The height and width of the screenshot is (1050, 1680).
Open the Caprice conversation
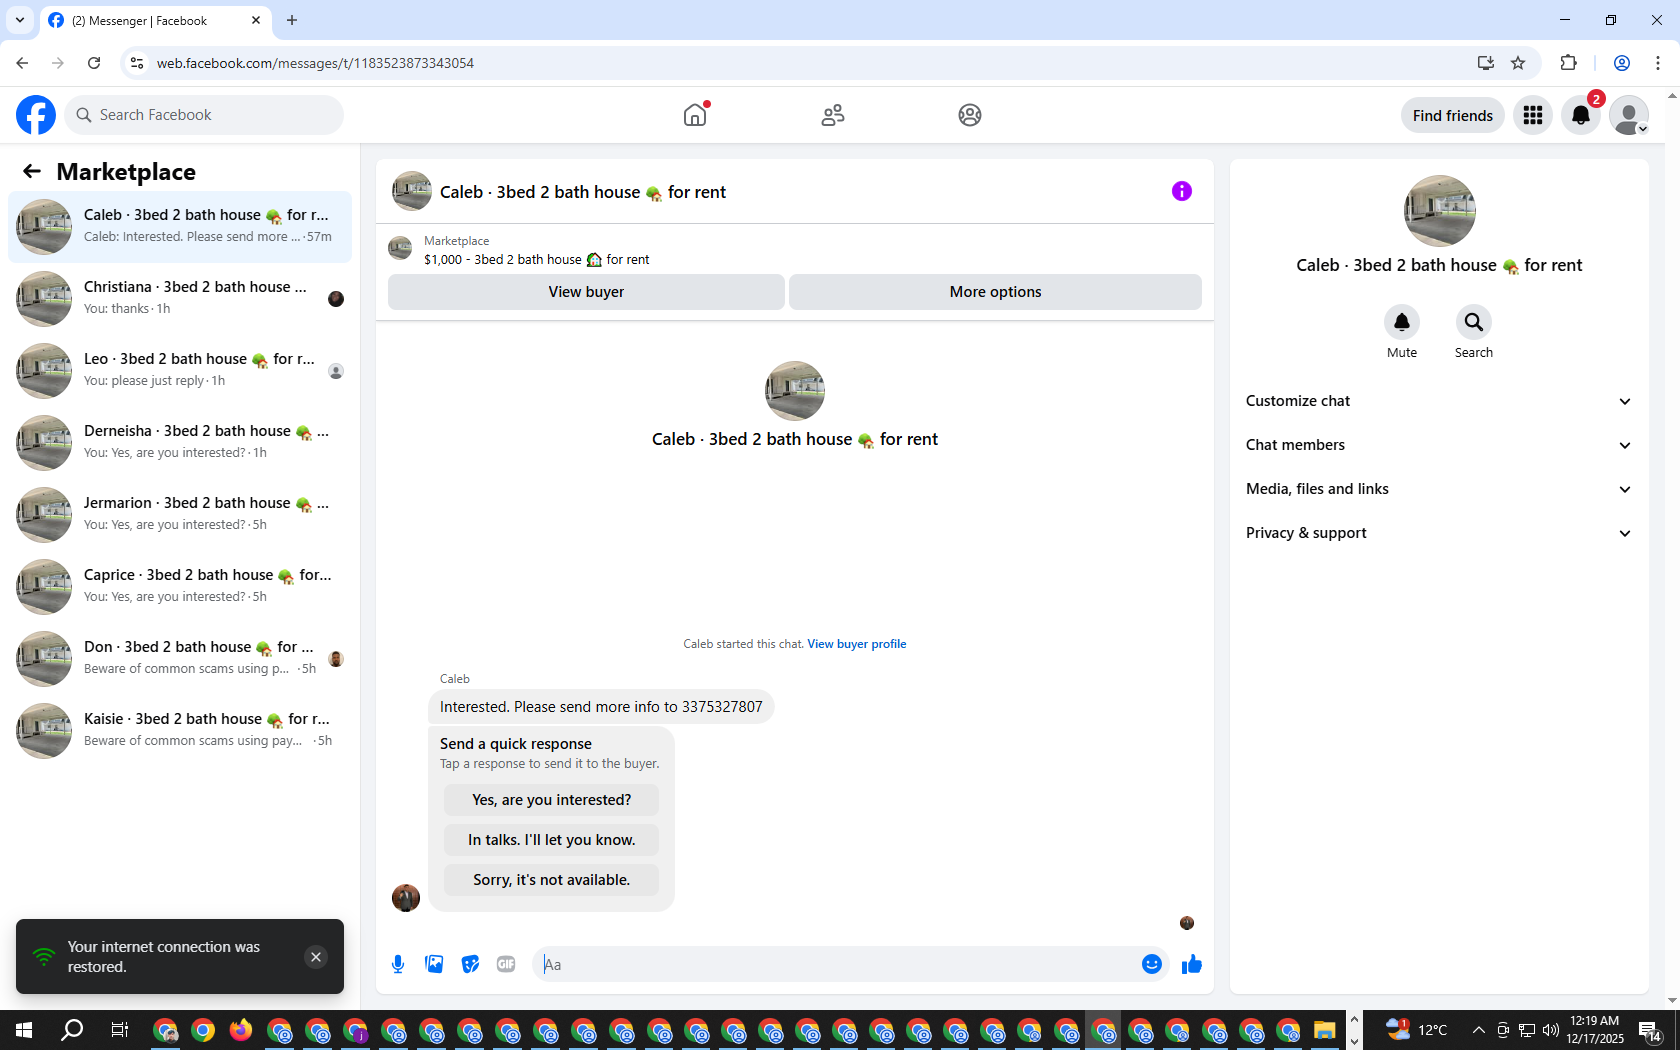coord(180,587)
